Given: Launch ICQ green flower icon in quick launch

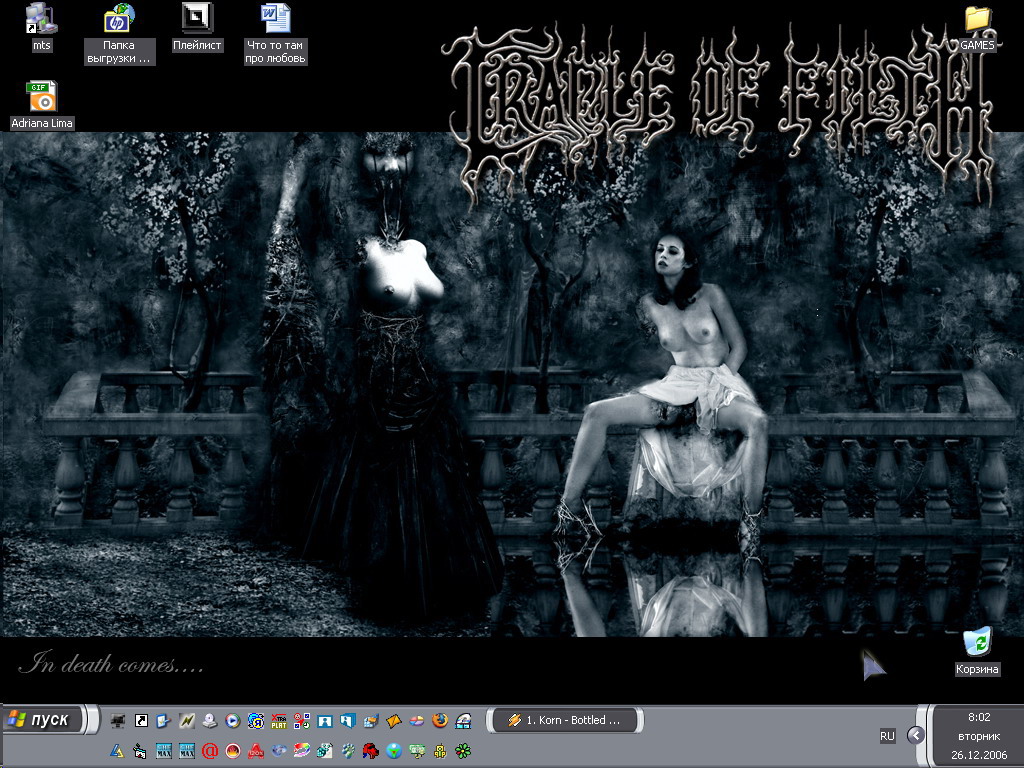Looking at the screenshot, I should (x=463, y=750).
